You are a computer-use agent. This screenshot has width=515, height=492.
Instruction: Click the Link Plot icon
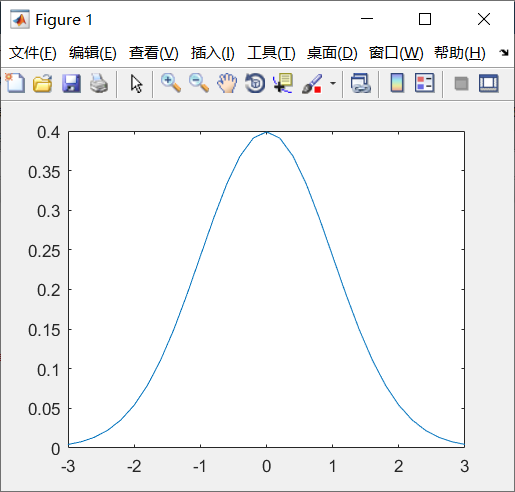point(361,83)
